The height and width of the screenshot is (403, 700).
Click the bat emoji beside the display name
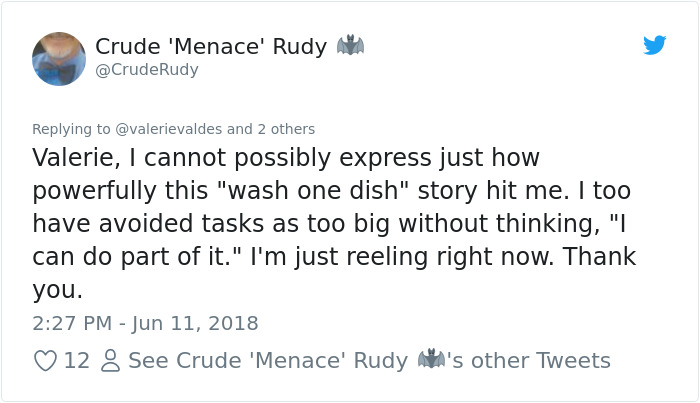350,46
